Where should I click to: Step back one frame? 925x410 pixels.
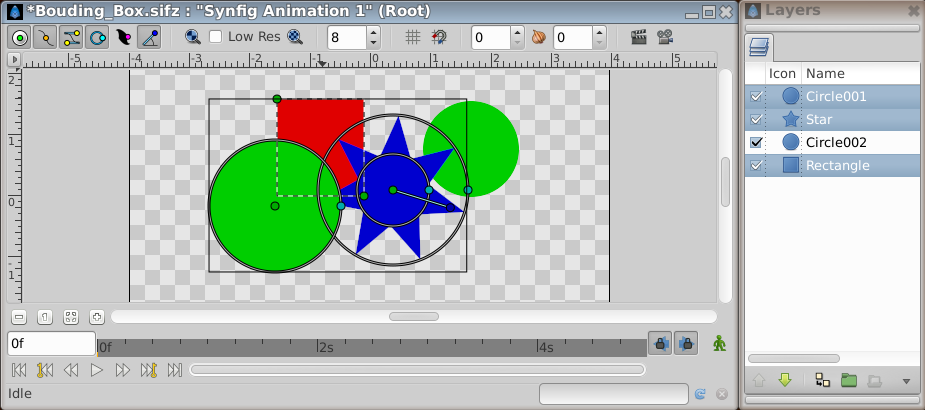click(x=71, y=370)
